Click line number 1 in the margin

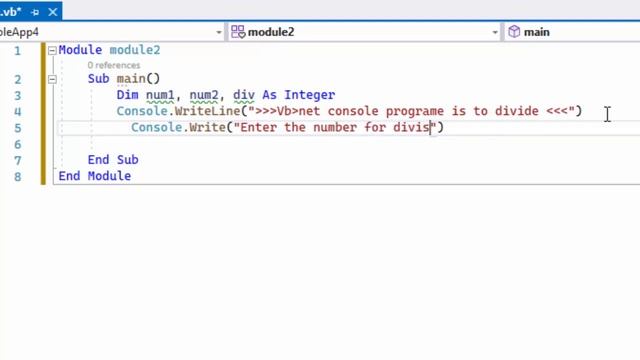(17, 51)
